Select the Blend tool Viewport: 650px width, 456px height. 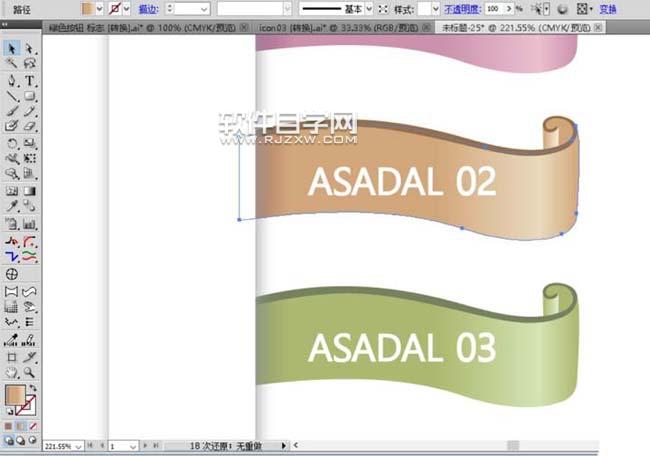pos(29,206)
